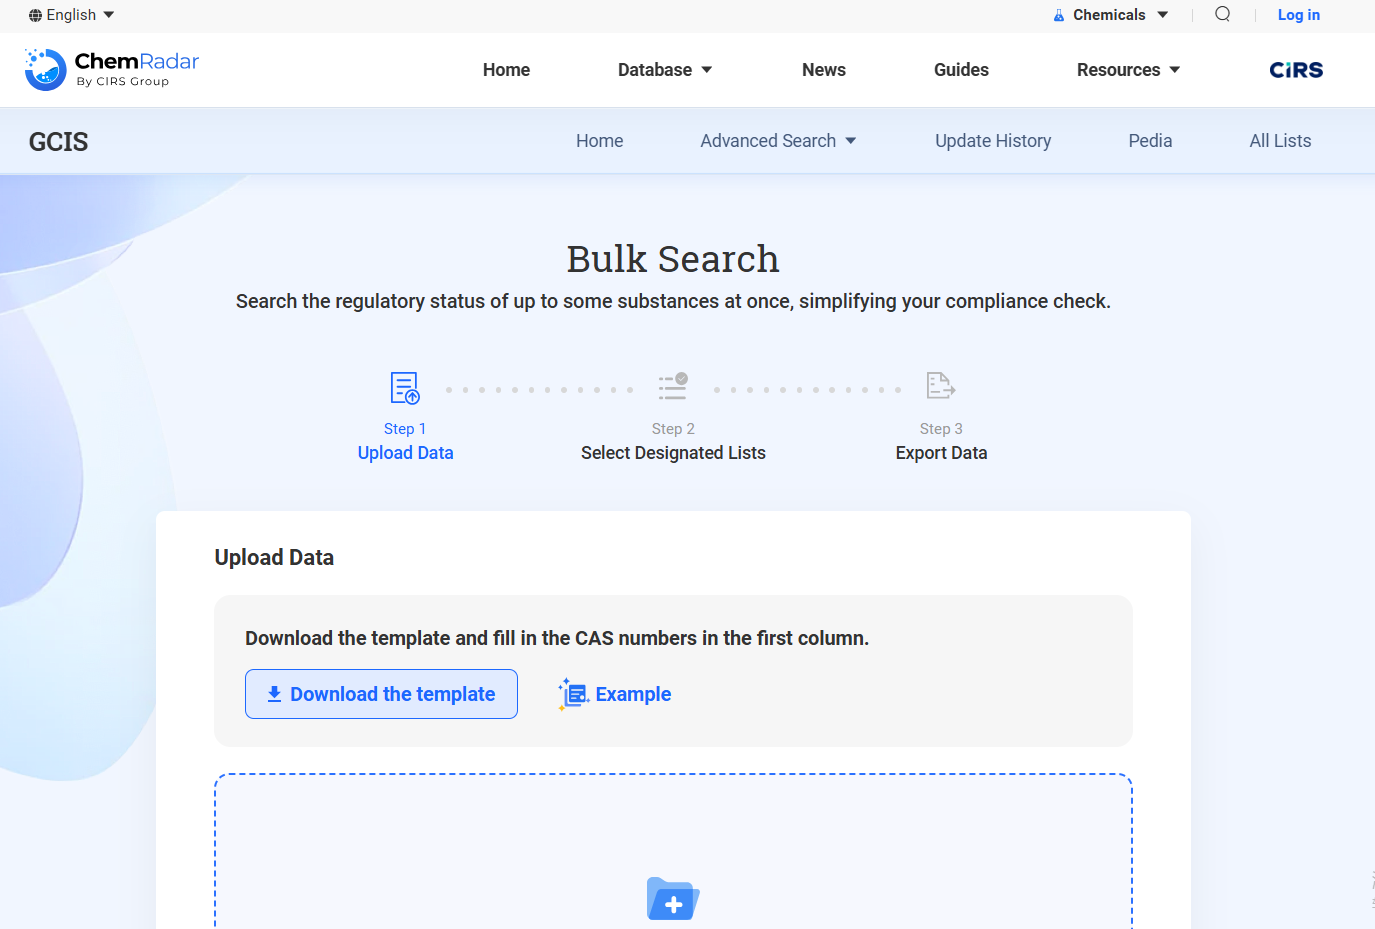Open search with the magnifier icon

tap(1222, 14)
